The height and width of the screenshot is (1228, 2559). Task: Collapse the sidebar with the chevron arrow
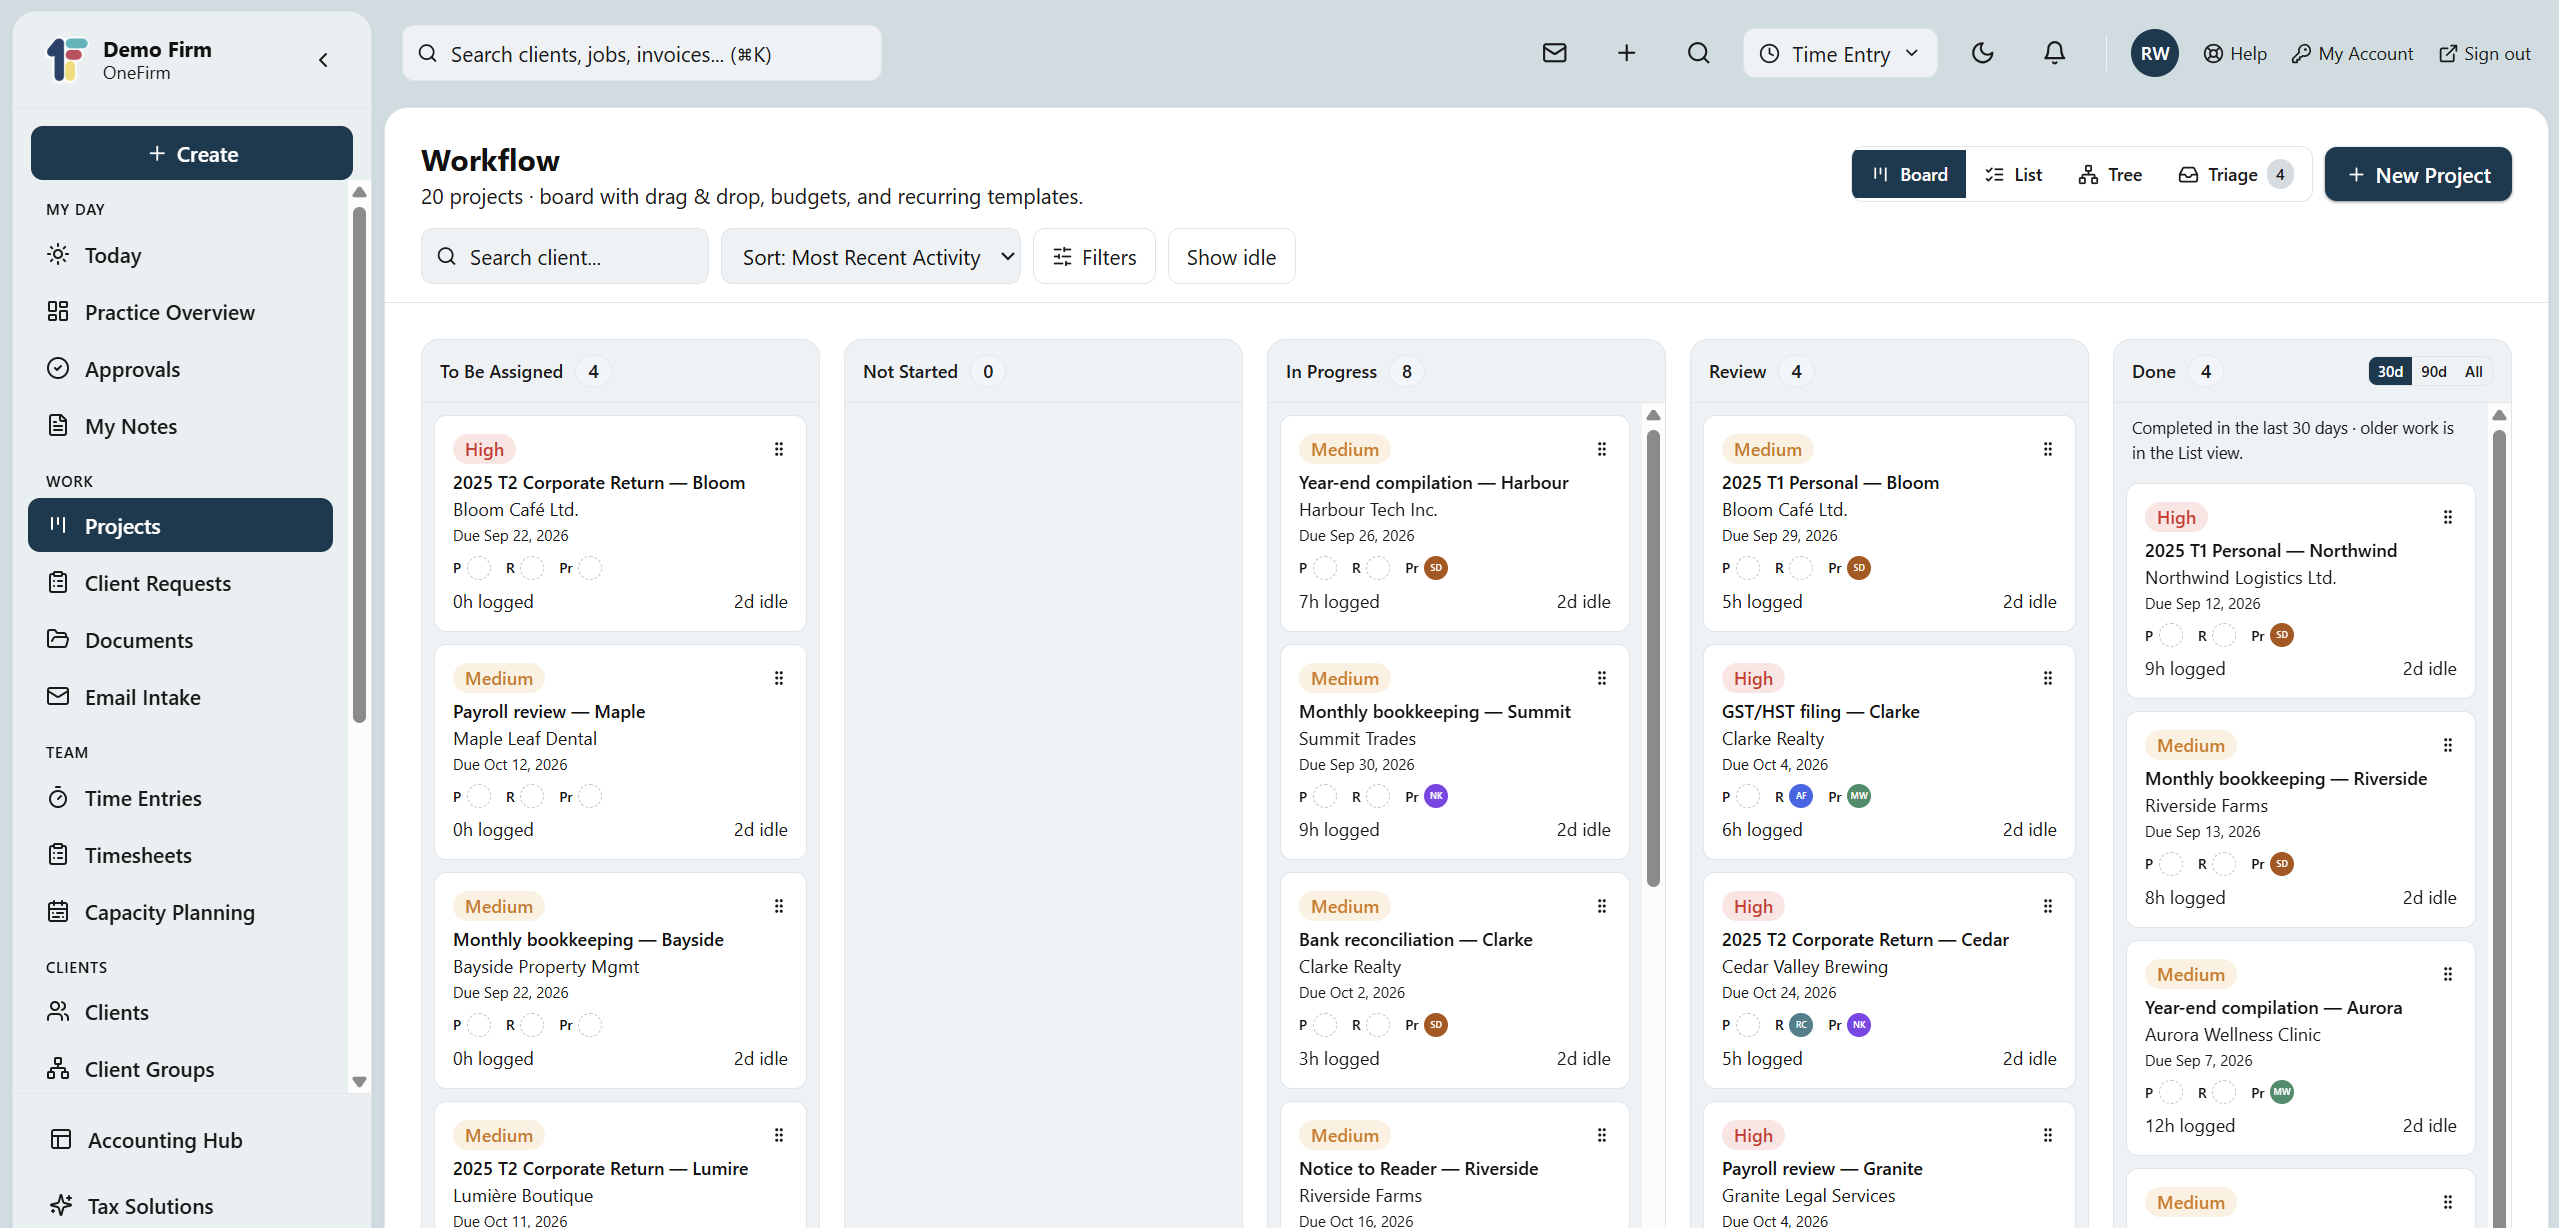click(323, 60)
